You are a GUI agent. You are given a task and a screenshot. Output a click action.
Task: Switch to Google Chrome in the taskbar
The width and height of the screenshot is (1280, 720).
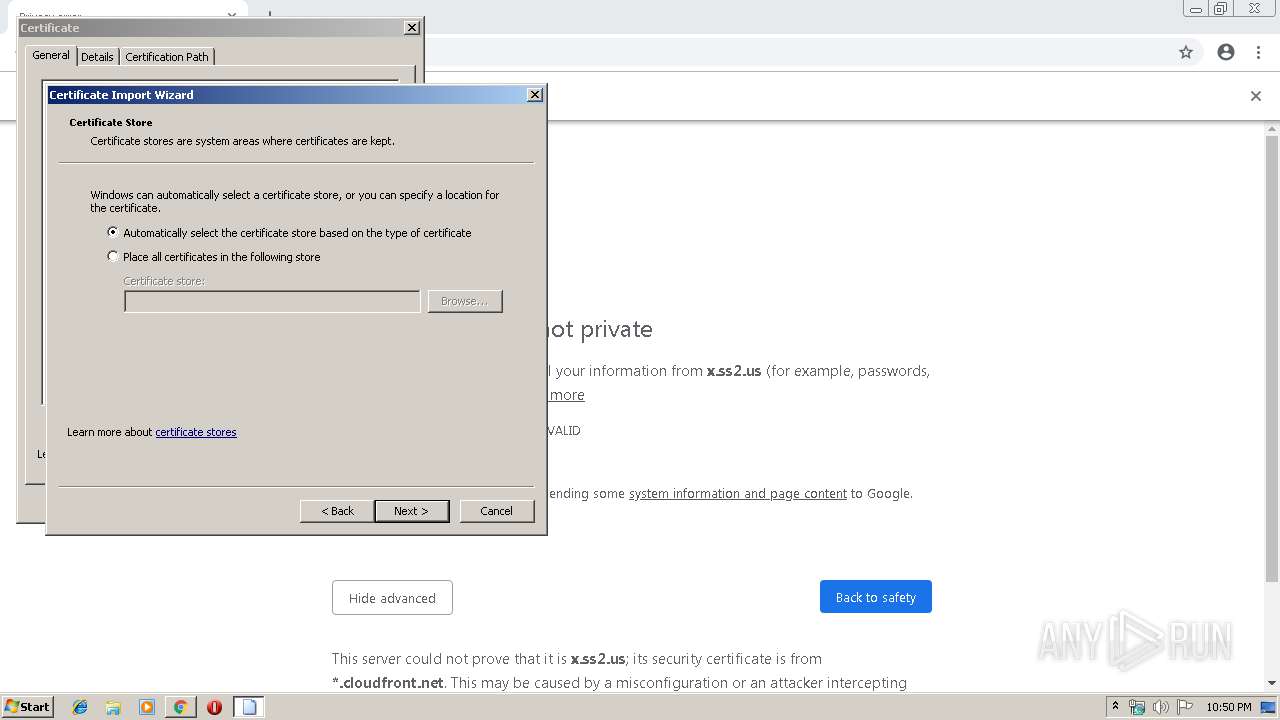click(180, 707)
